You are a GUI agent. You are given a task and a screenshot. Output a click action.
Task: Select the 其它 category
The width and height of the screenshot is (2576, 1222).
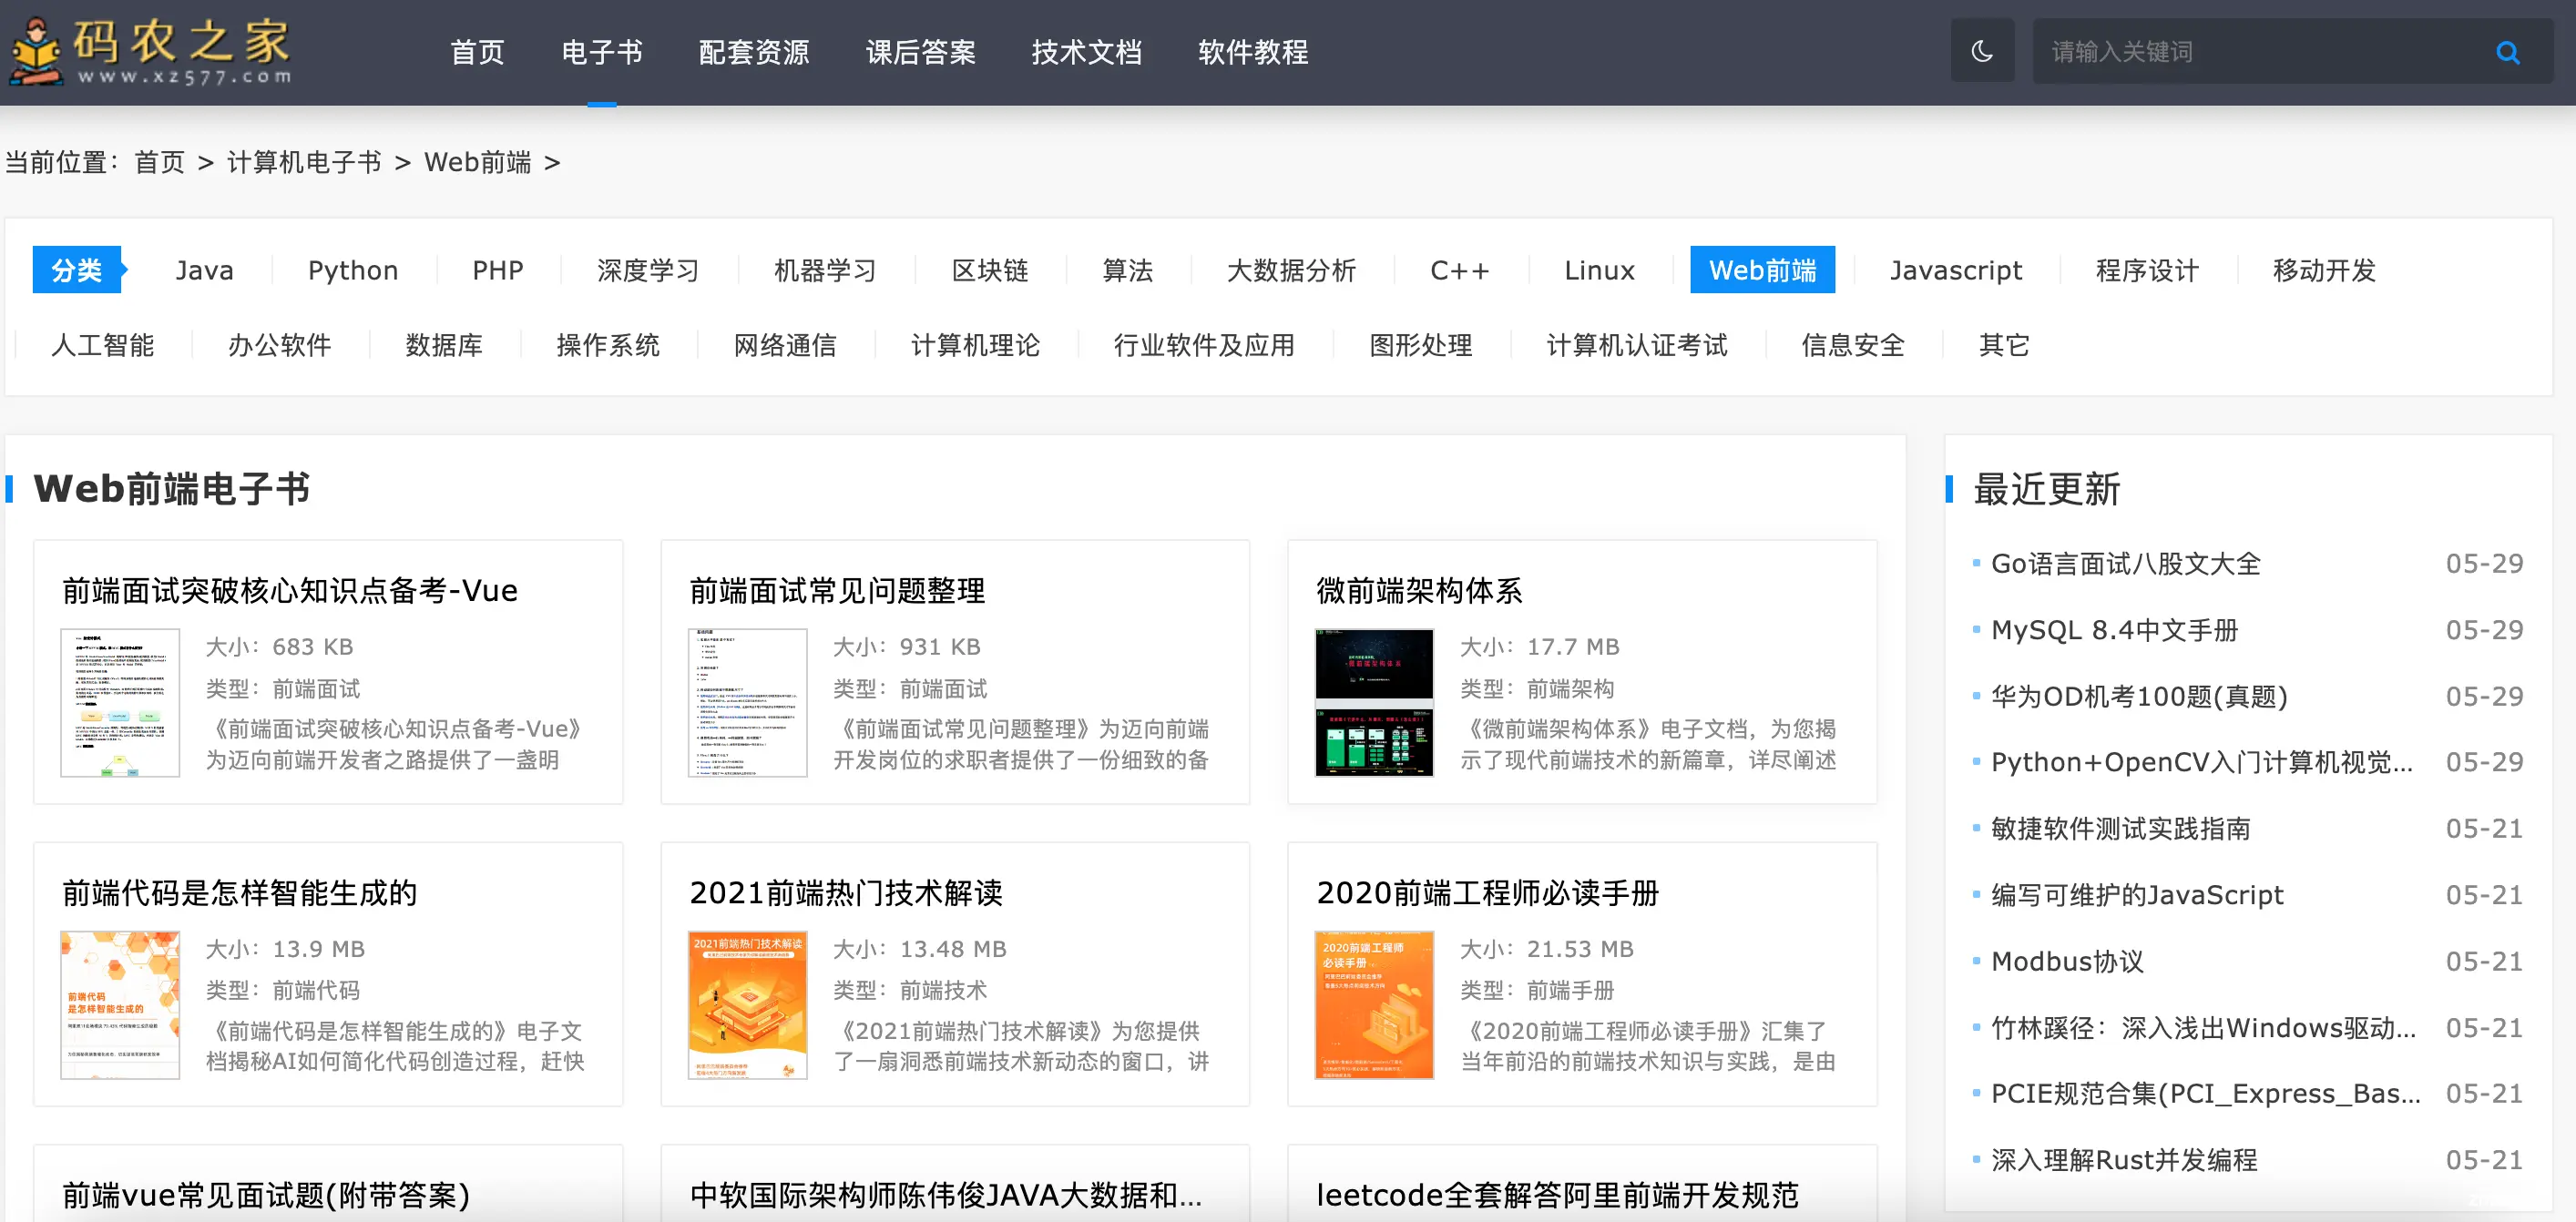(x=2004, y=345)
